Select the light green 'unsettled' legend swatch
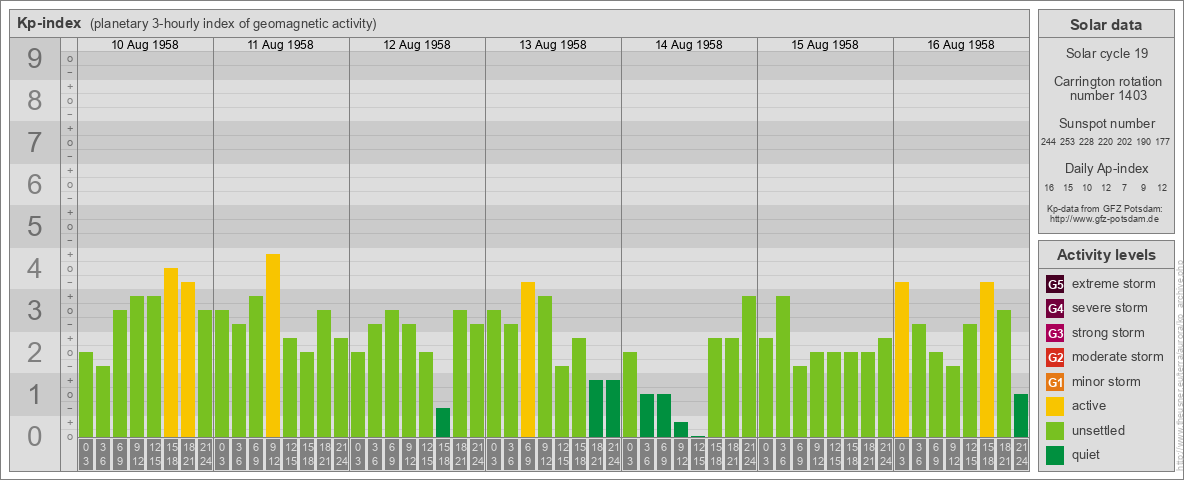The width and height of the screenshot is (1184, 480). 1055,431
